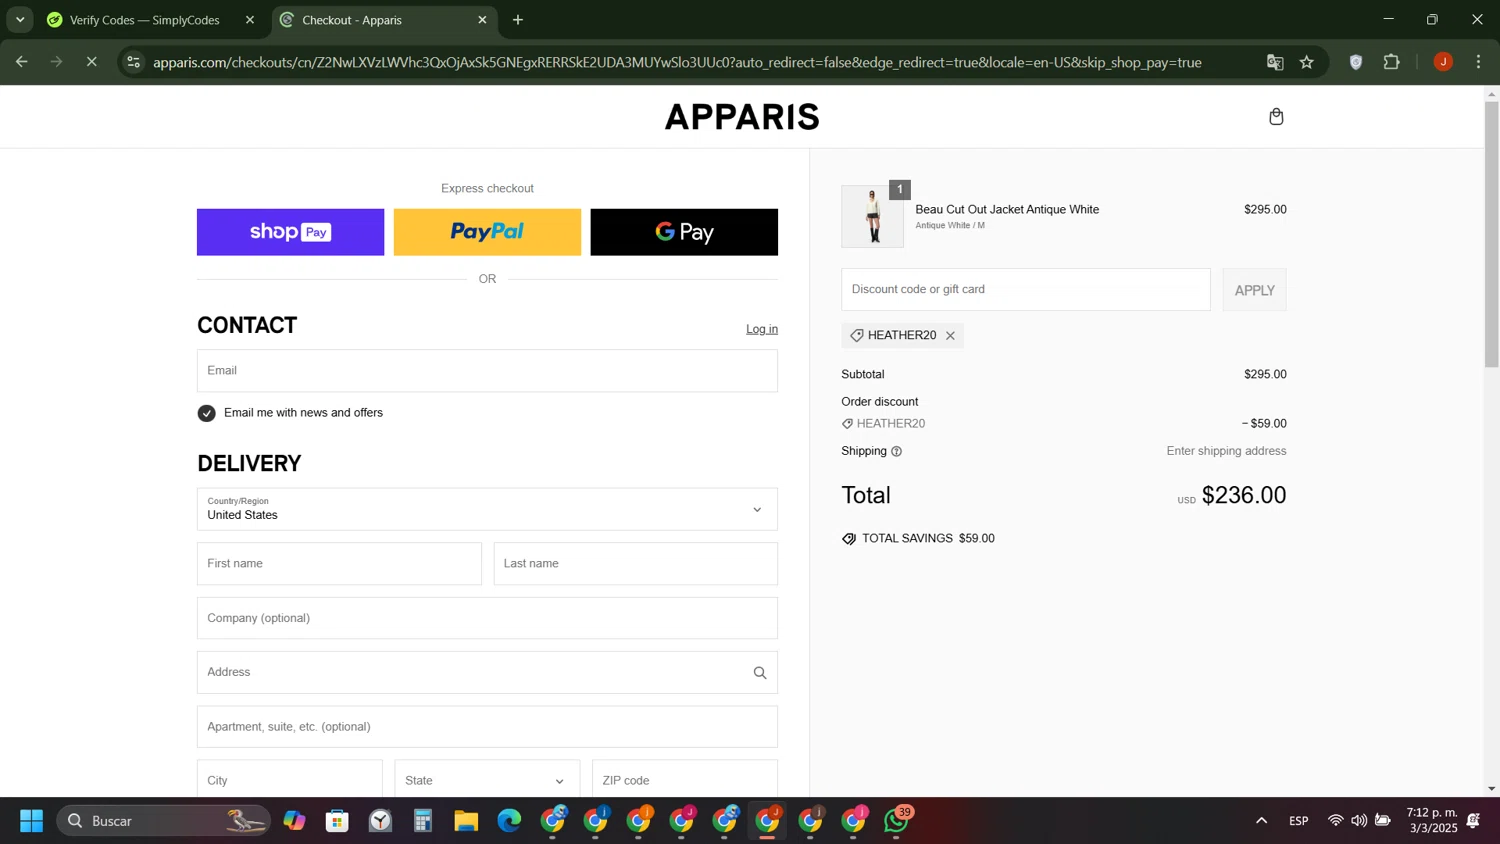Open the translate page icon
Image resolution: width=1500 pixels, height=844 pixels.
pos(1275,62)
